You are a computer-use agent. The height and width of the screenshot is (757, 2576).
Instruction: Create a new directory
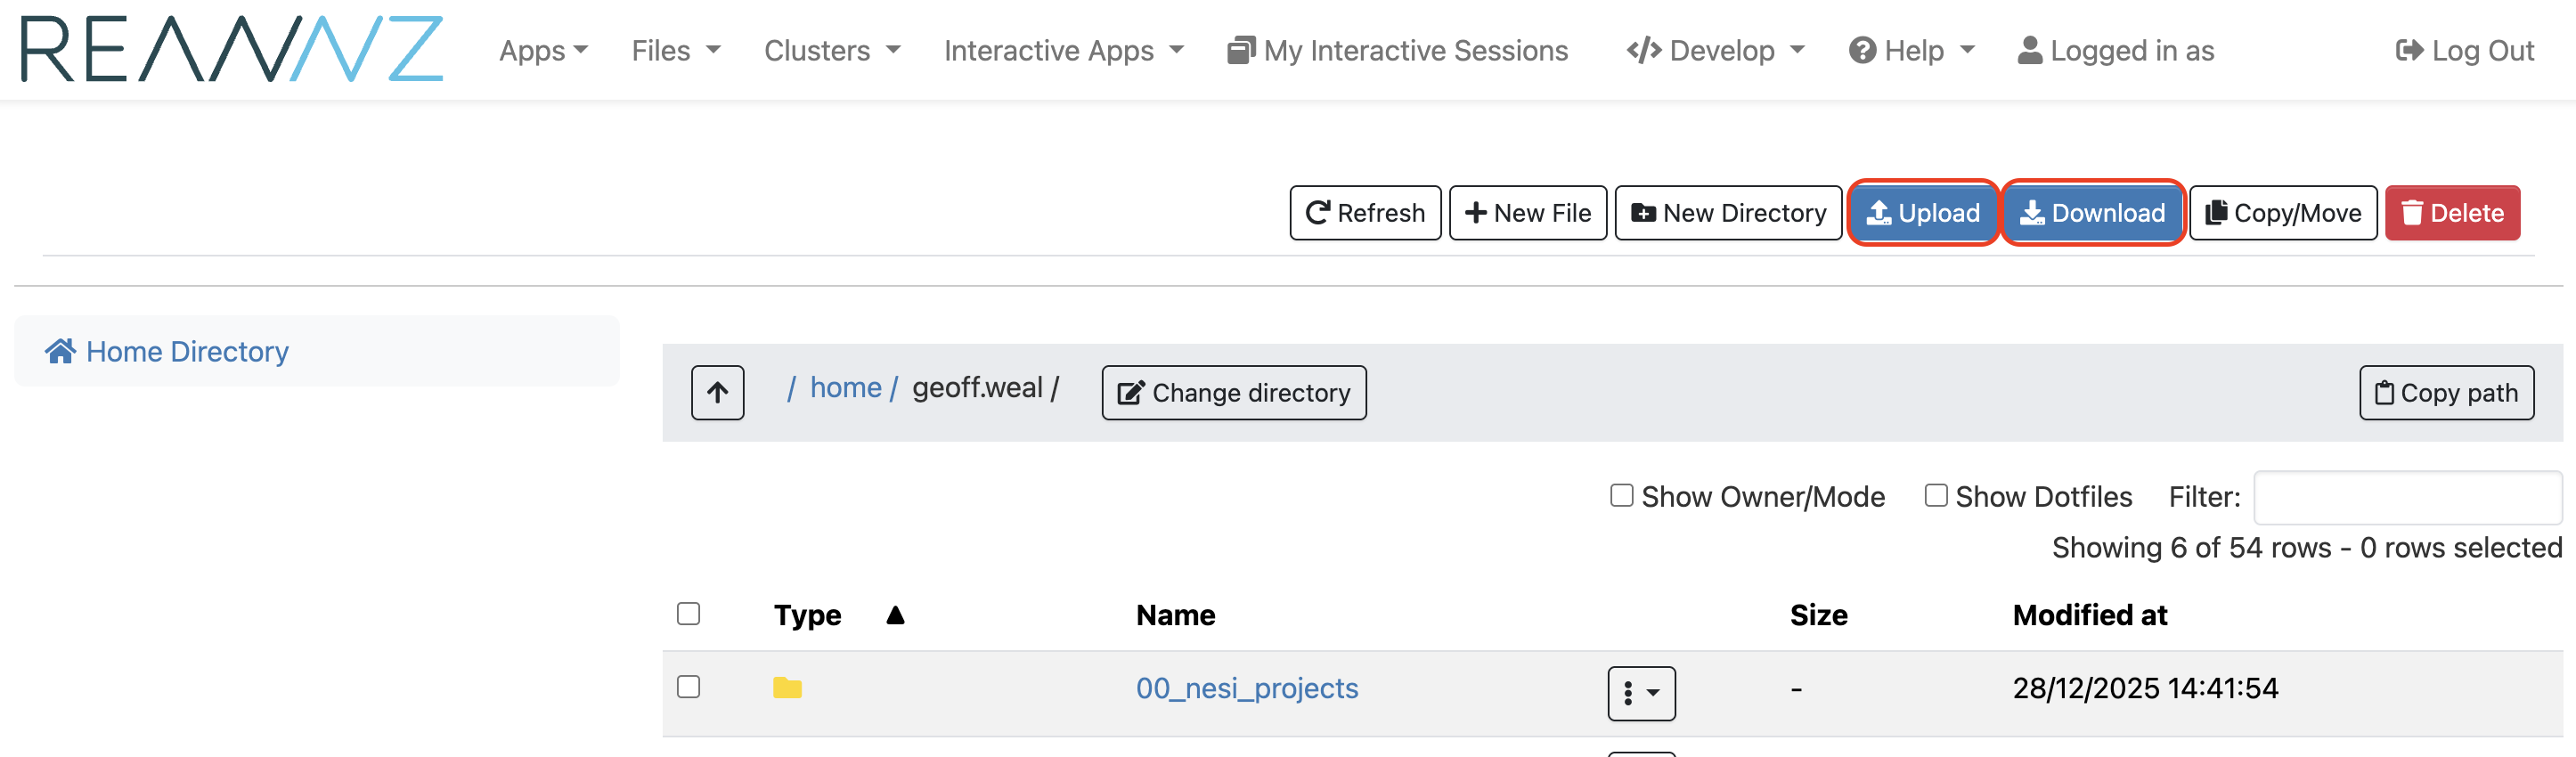[x=1727, y=213]
